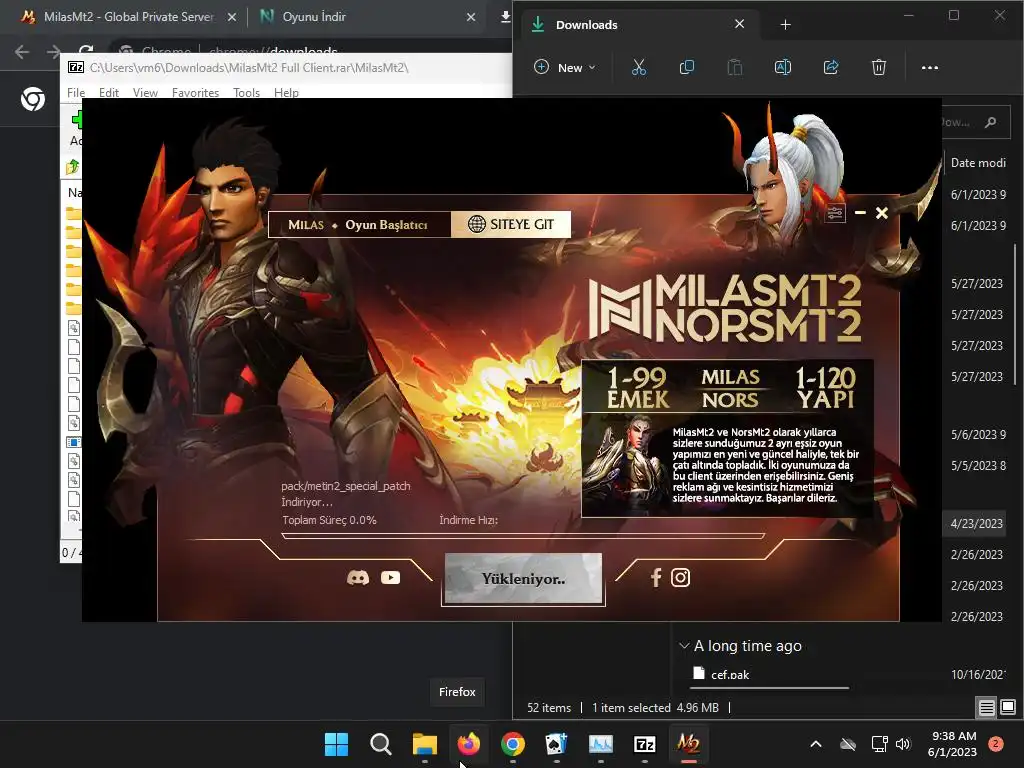Click Share icon in Downloads explorer toolbar
Viewport: 1024px width, 768px height.
[x=831, y=67]
